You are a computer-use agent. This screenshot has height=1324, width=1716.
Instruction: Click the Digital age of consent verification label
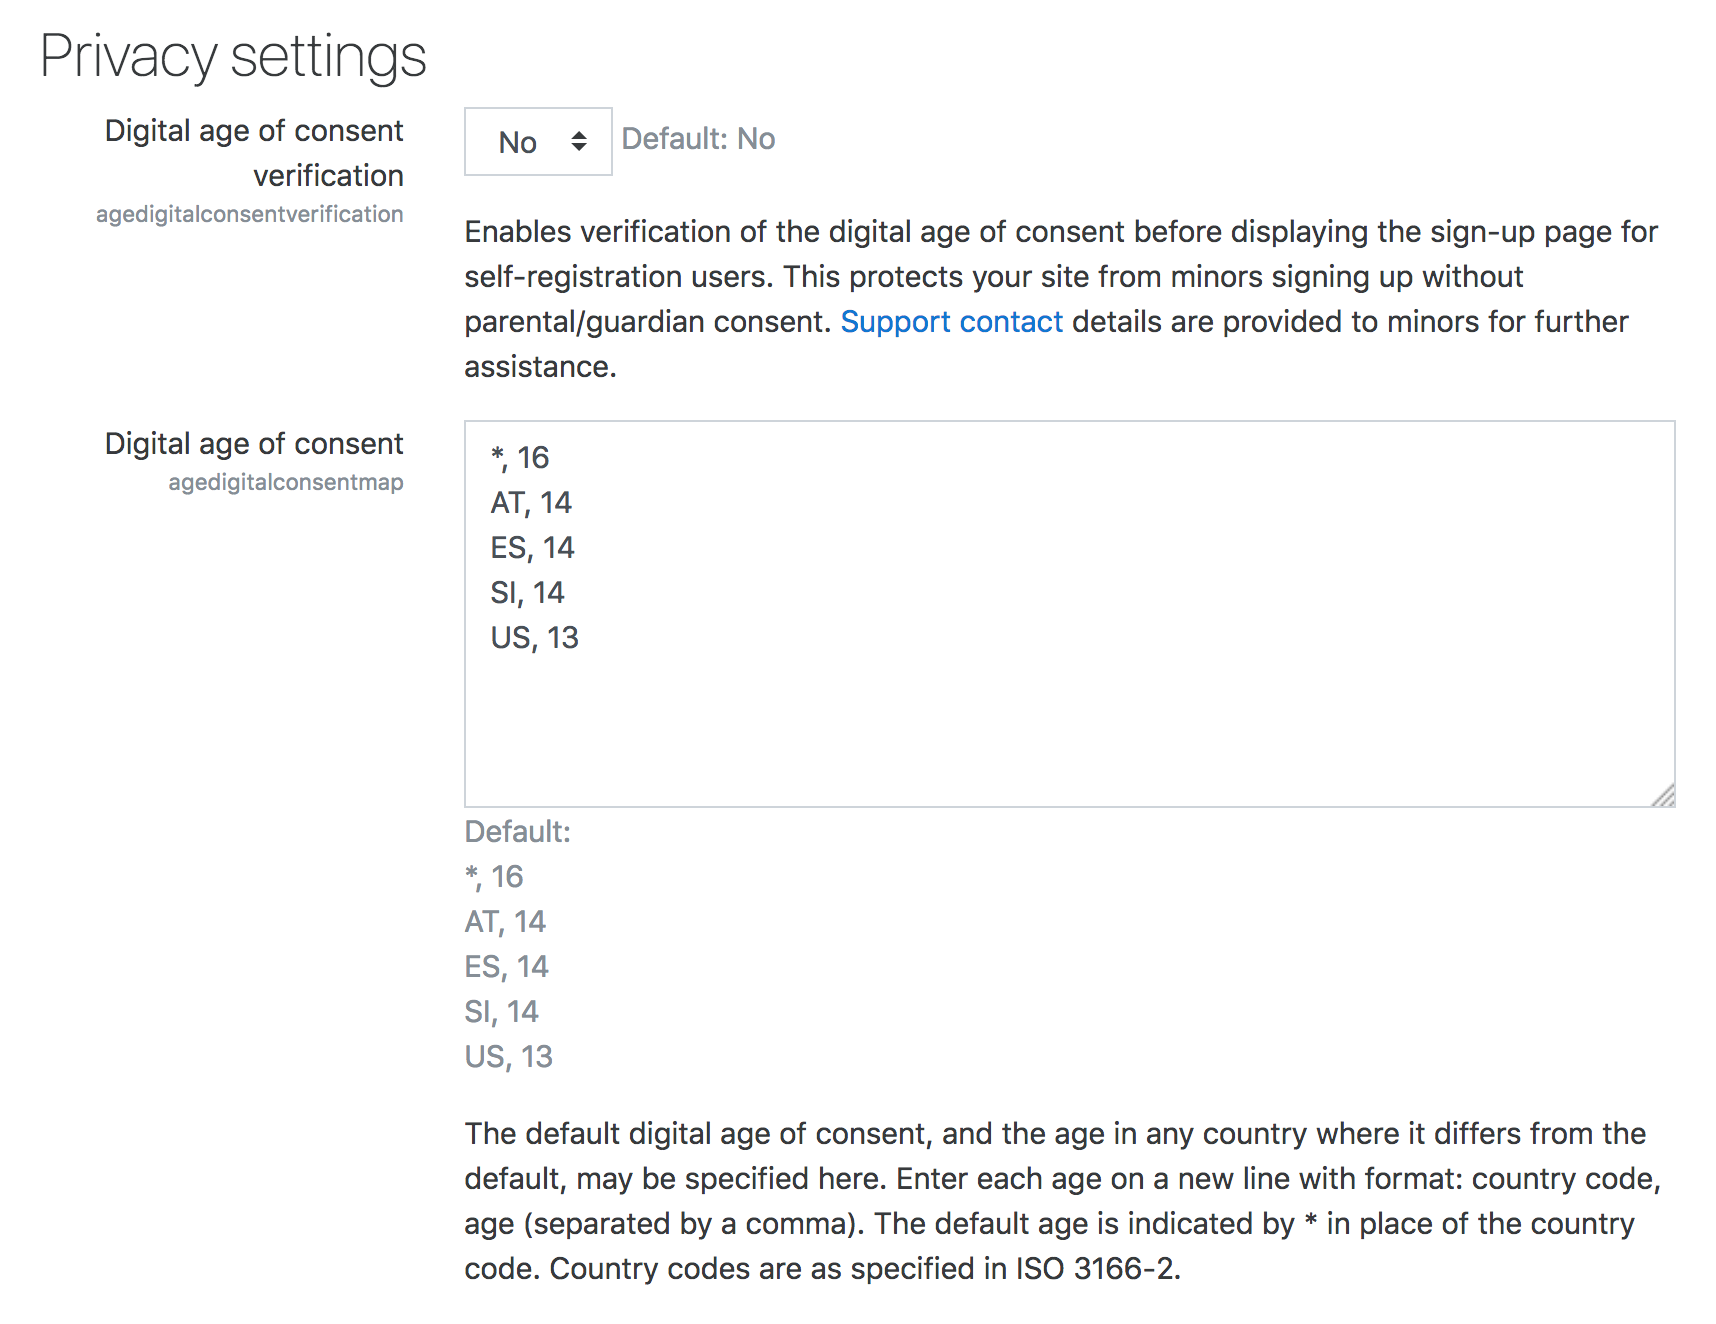pos(254,153)
